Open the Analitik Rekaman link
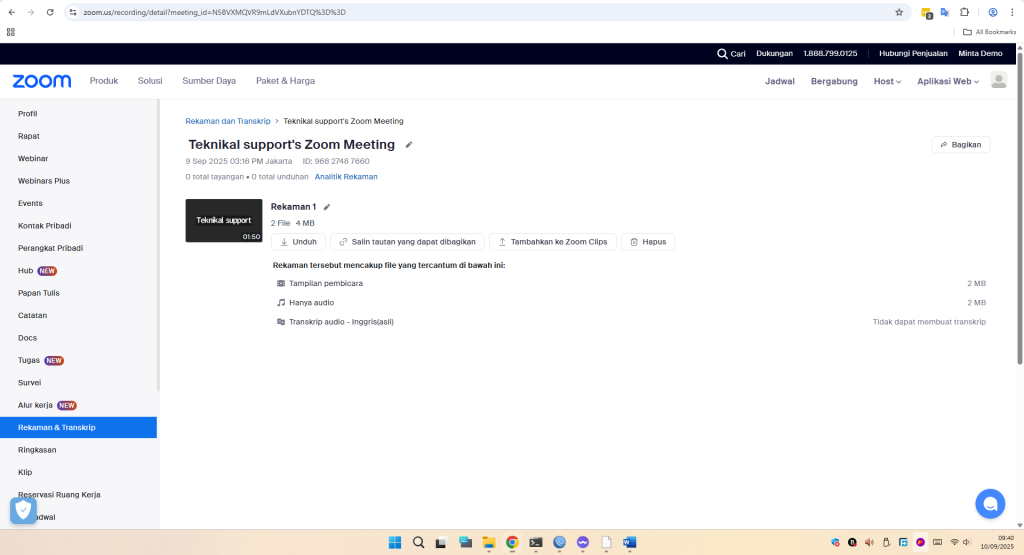1024x555 pixels. click(346, 177)
